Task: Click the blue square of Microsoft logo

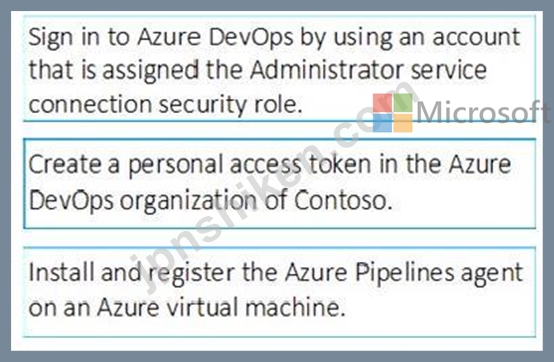Action: (383, 123)
